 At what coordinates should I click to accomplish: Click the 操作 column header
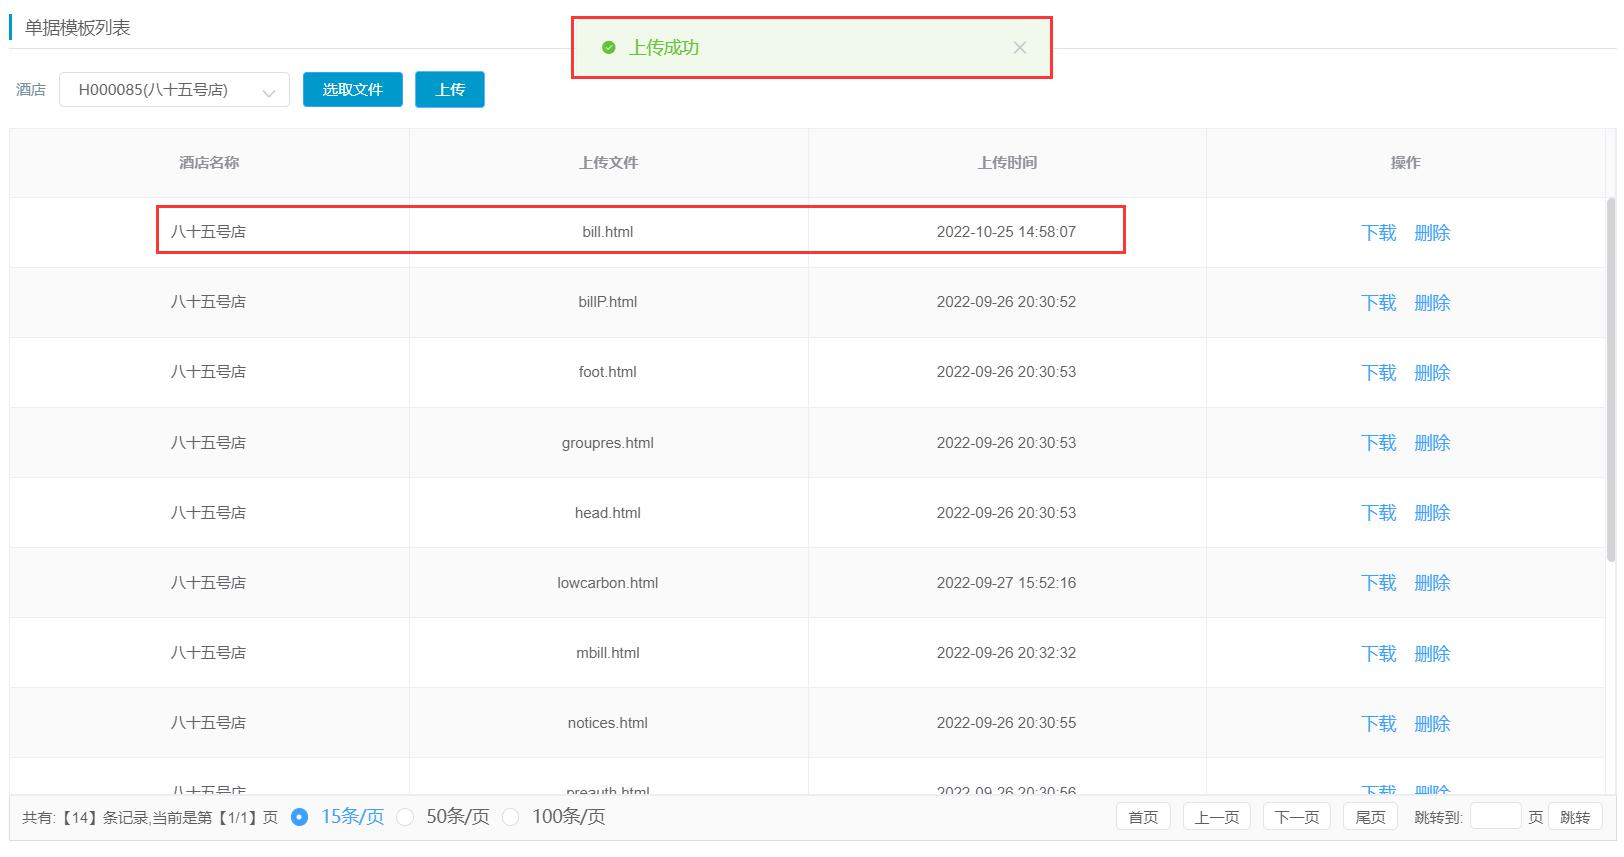(x=1405, y=163)
